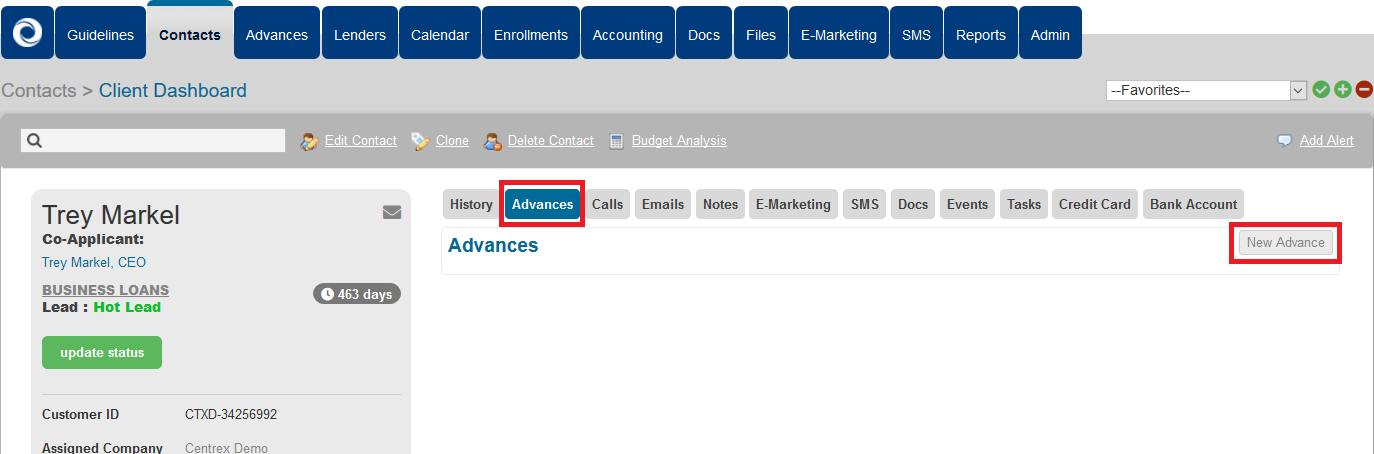Click the Delete Contact person icon
Image resolution: width=1374 pixels, height=454 pixels.
(x=493, y=141)
